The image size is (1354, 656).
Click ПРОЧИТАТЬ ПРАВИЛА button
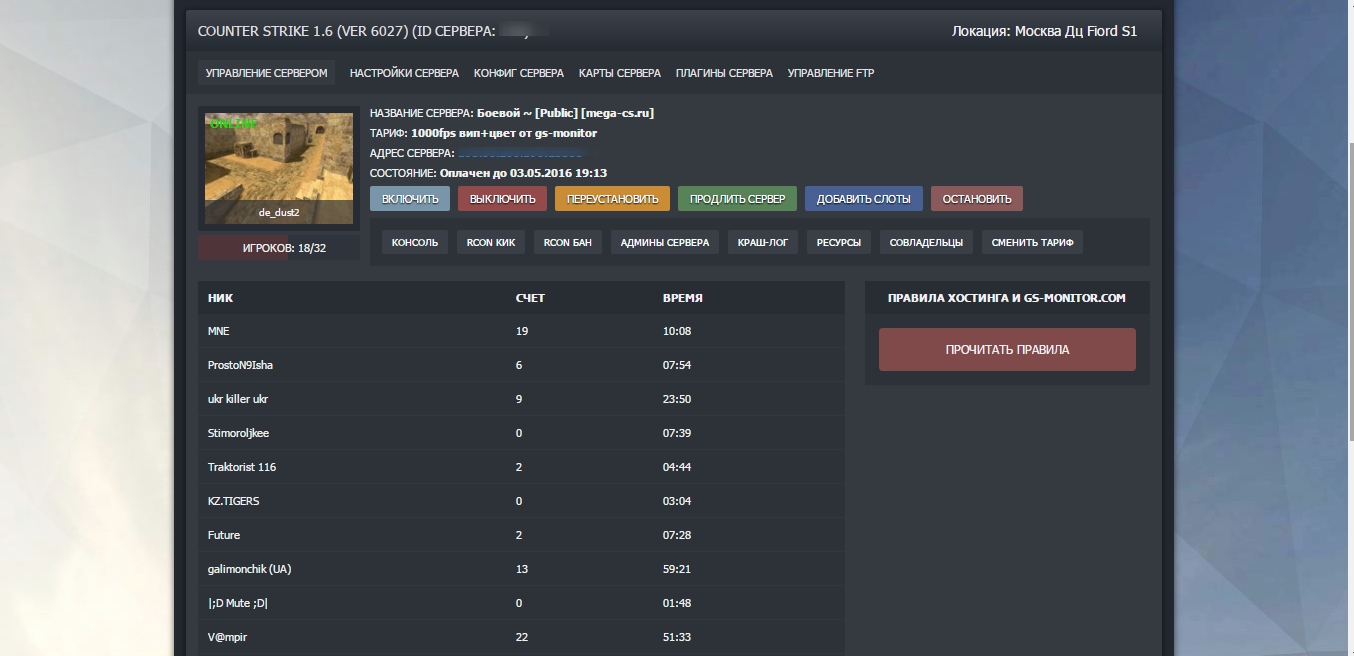click(x=1007, y=350)
